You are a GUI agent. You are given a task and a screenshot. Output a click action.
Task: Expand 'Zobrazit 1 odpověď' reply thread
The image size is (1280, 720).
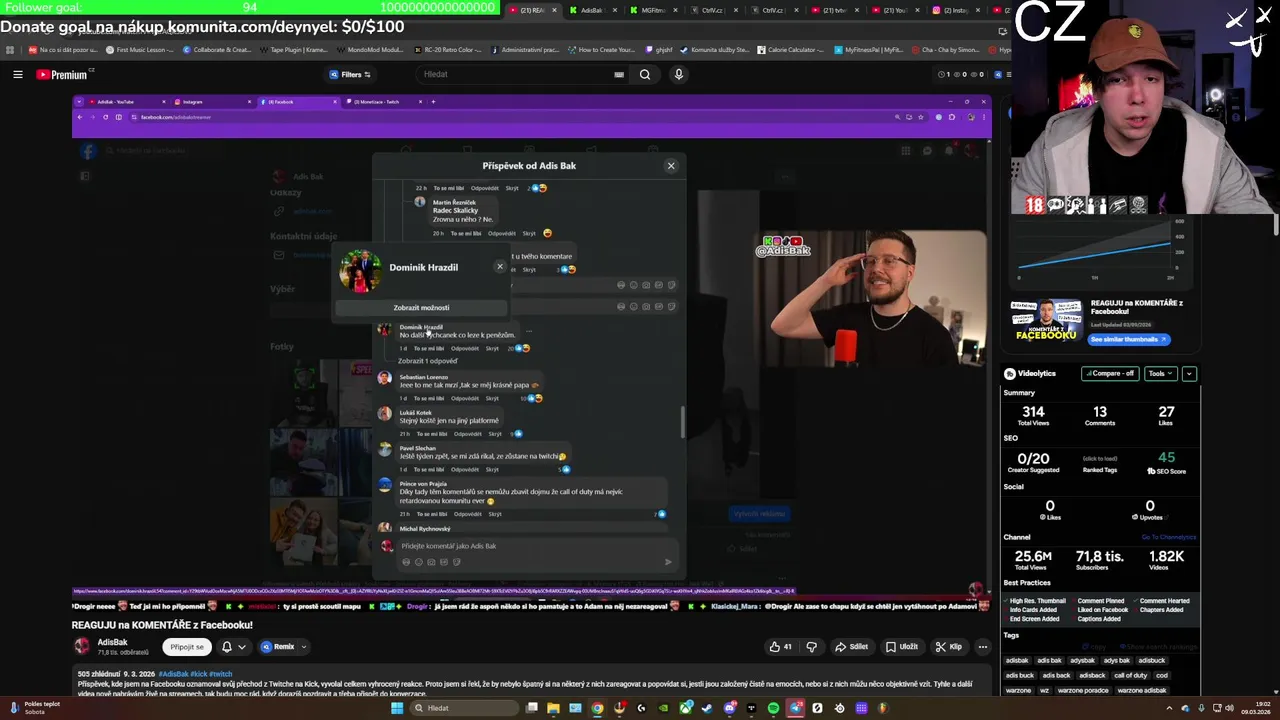(x=427, y=361)
